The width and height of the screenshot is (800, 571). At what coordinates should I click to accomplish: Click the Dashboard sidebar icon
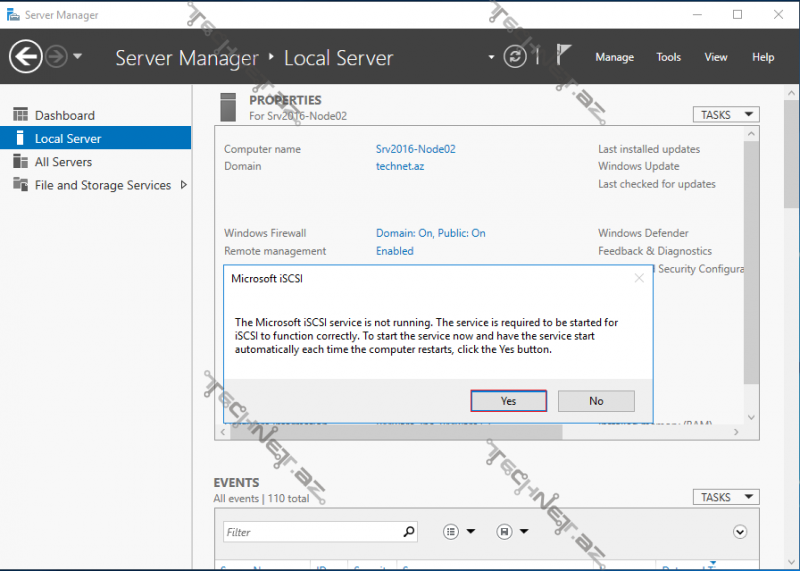(20, 115)
